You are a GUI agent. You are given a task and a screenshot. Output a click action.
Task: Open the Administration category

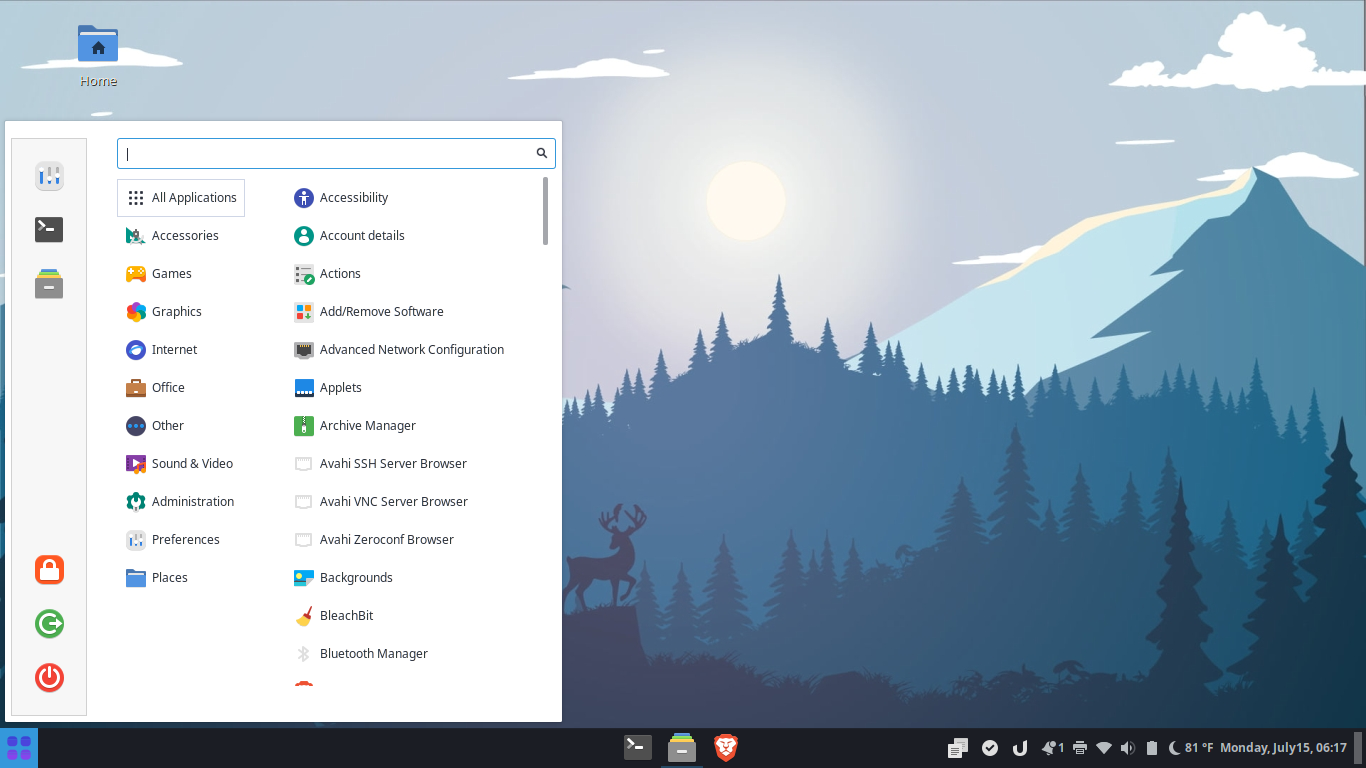tap(181, 502)
